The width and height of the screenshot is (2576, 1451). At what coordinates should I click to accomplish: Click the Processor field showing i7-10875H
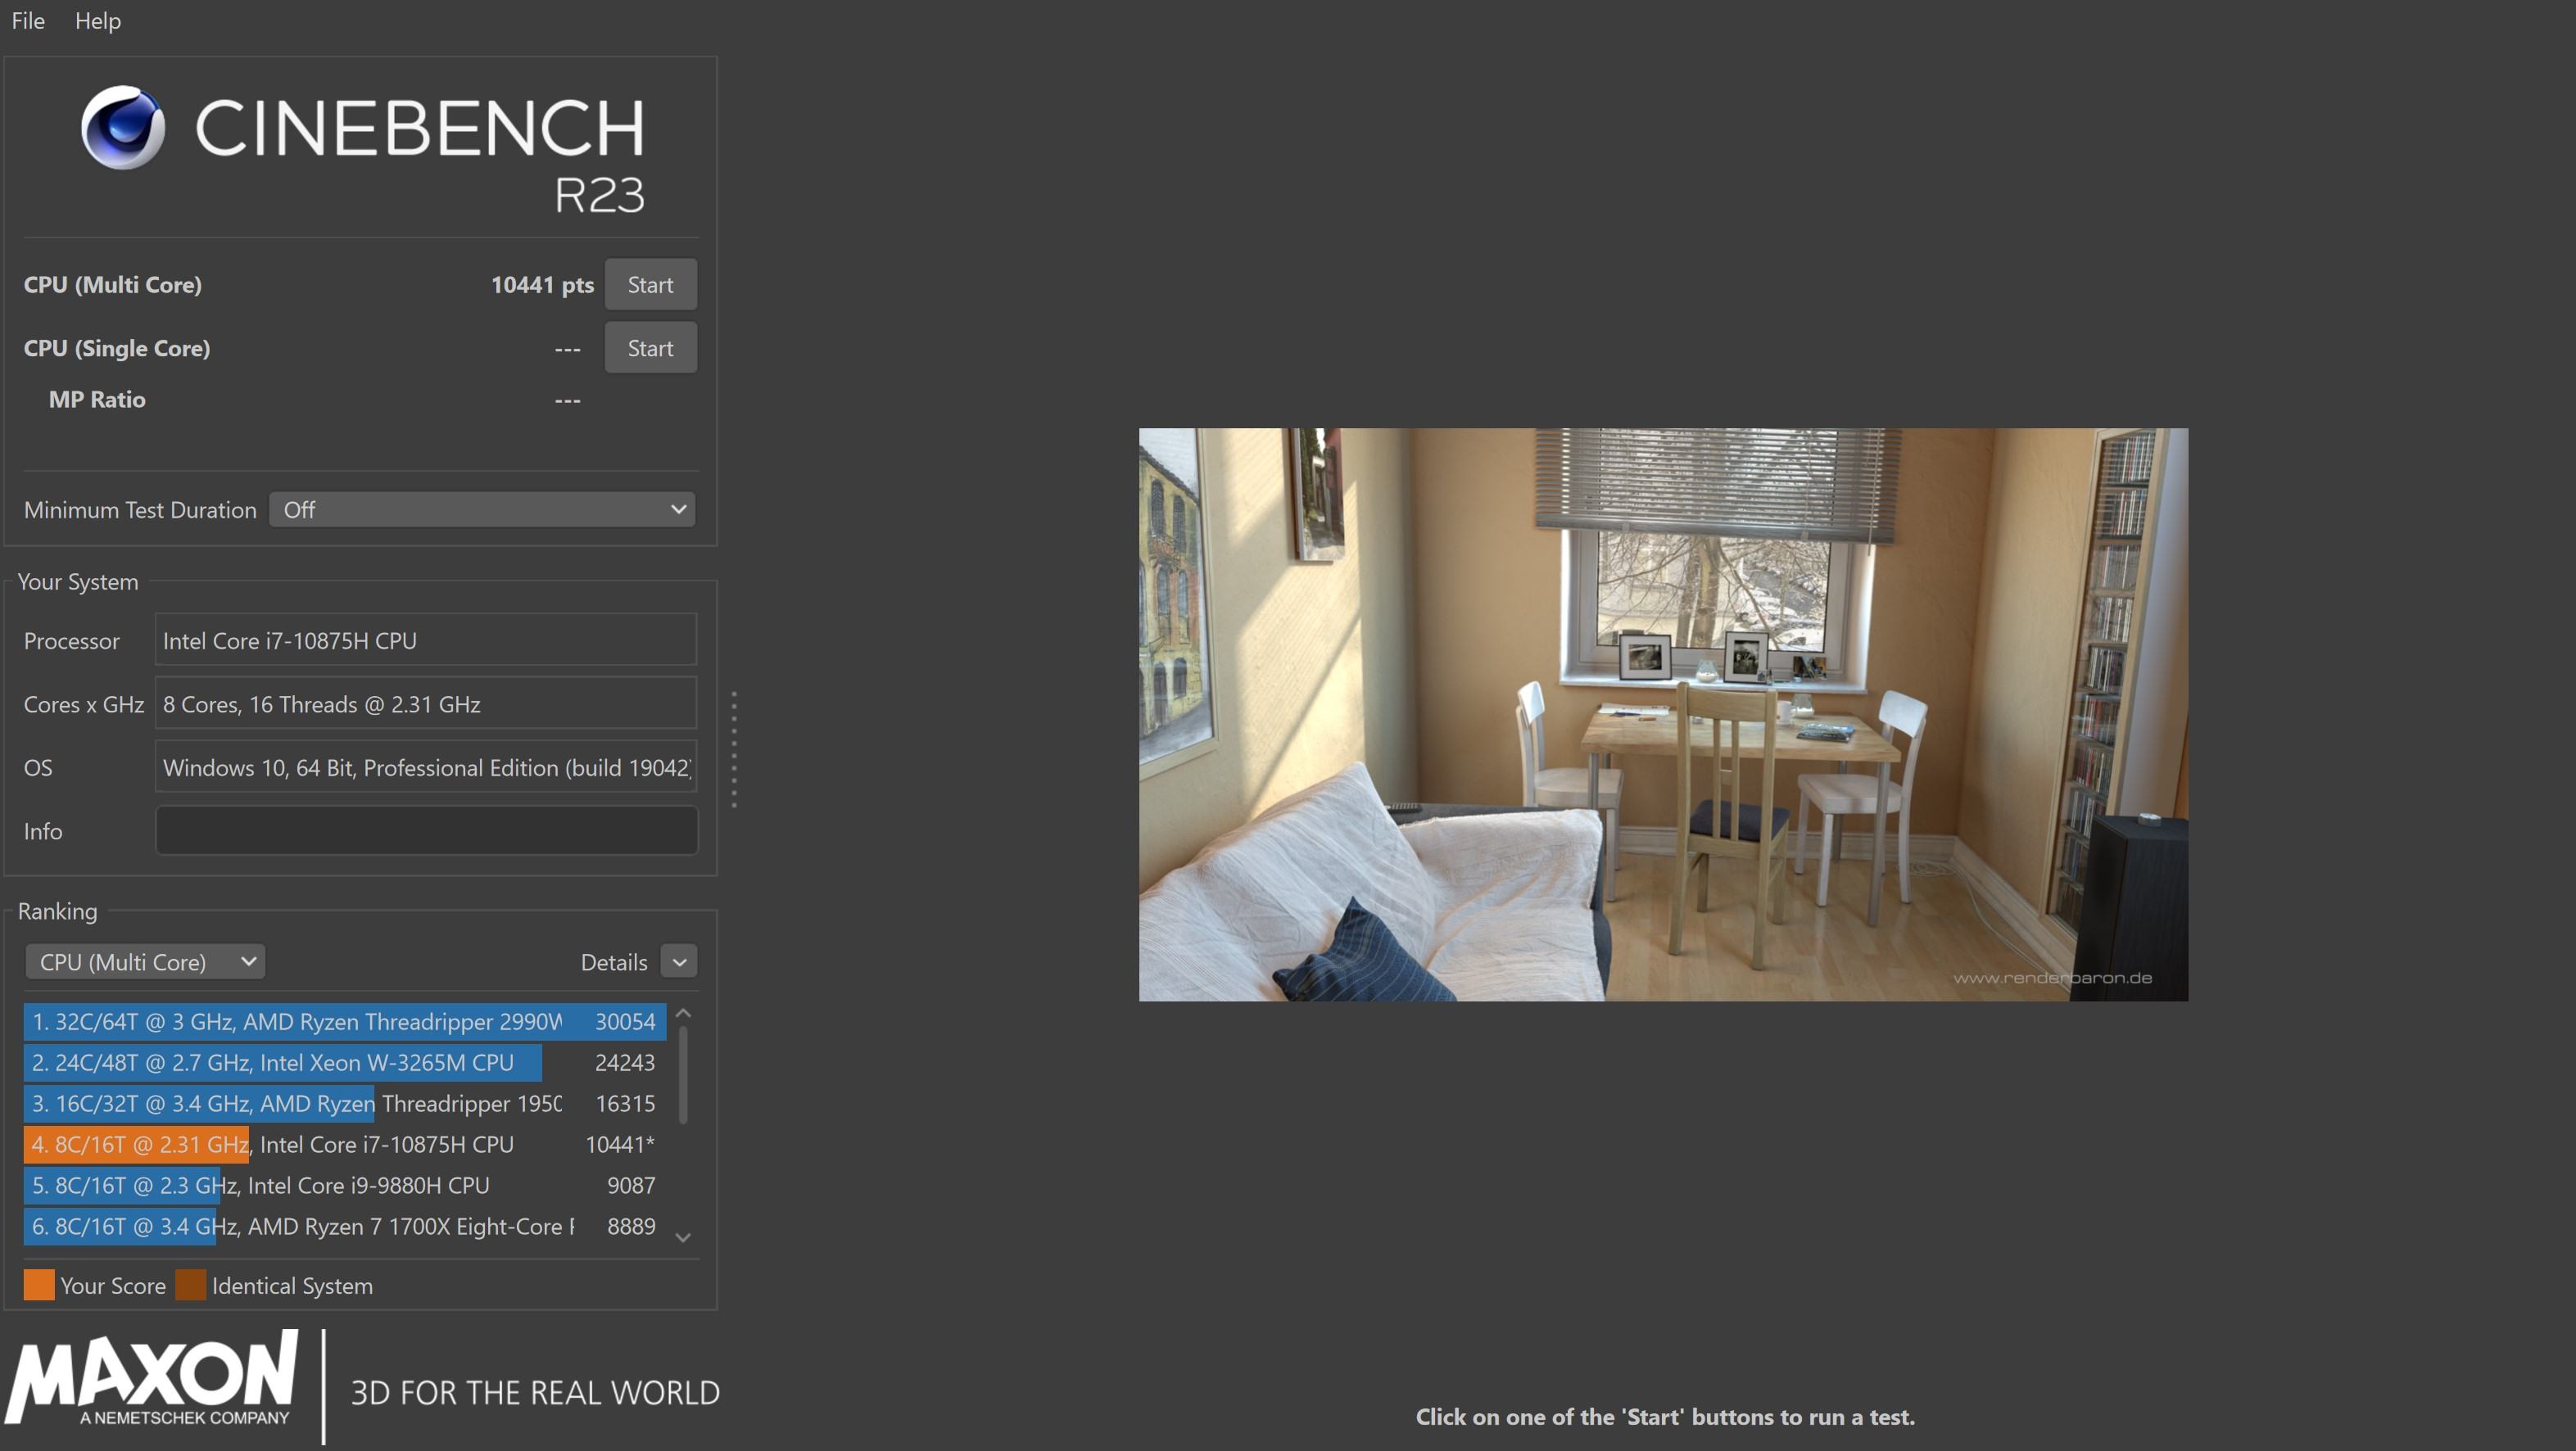(x=426, y=640)
